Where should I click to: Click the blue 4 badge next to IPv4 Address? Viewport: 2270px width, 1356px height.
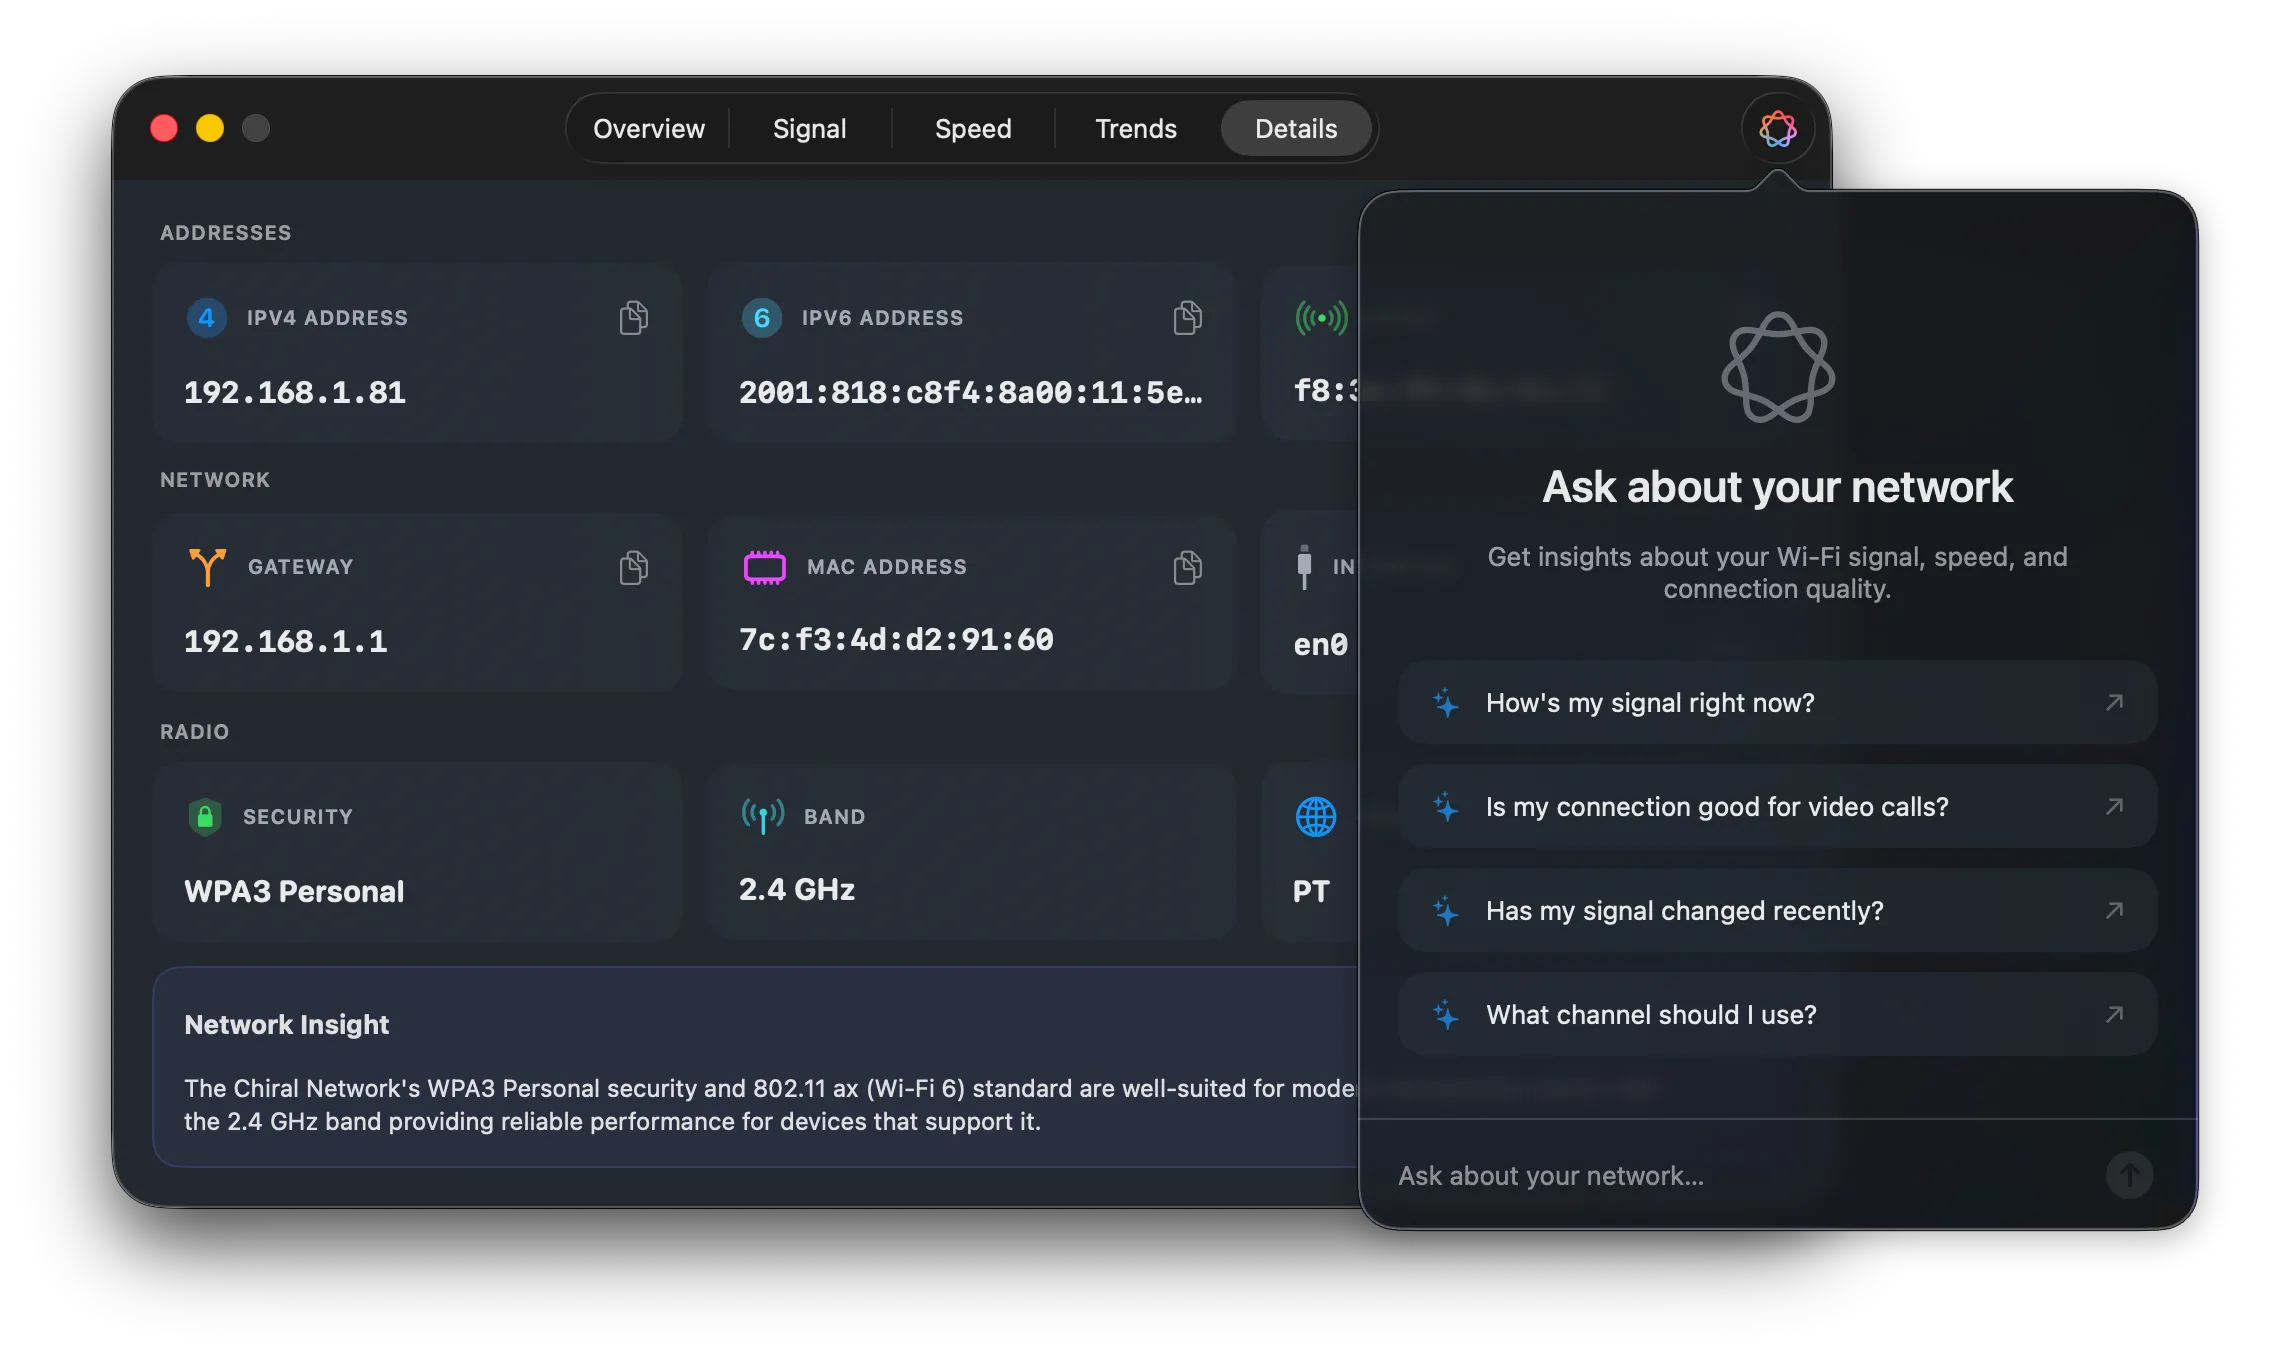(207, 317)
